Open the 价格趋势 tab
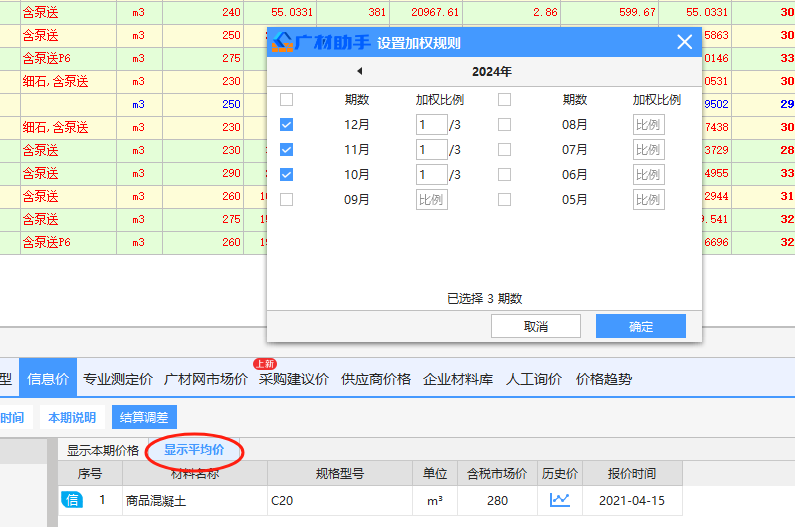795x527 pixels. tap(604, 379)
